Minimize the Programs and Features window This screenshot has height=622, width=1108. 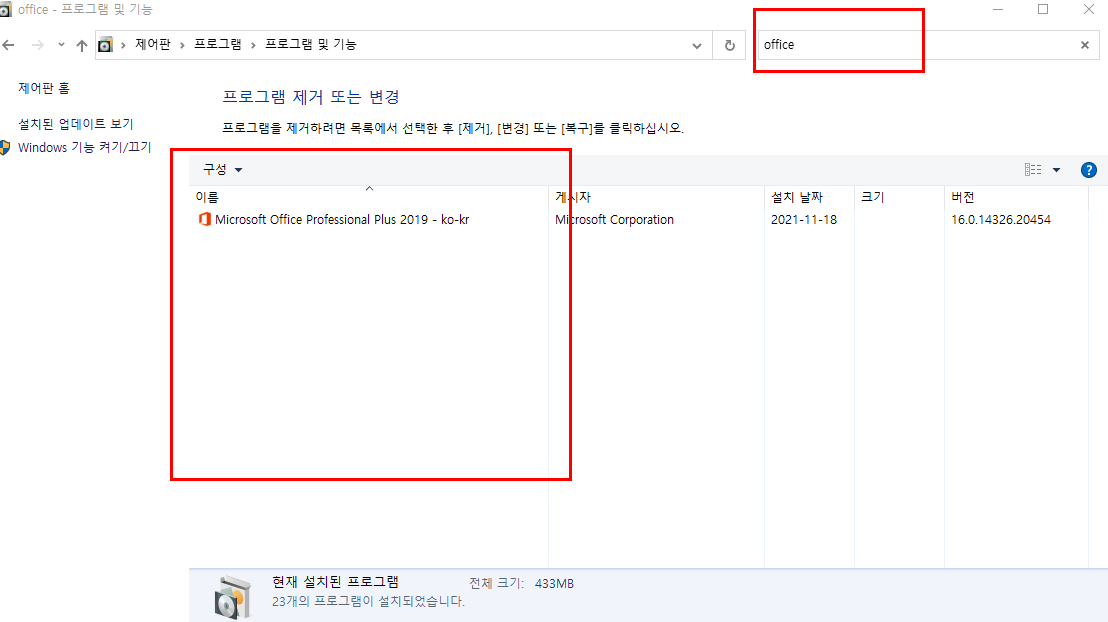coord(998,9)
